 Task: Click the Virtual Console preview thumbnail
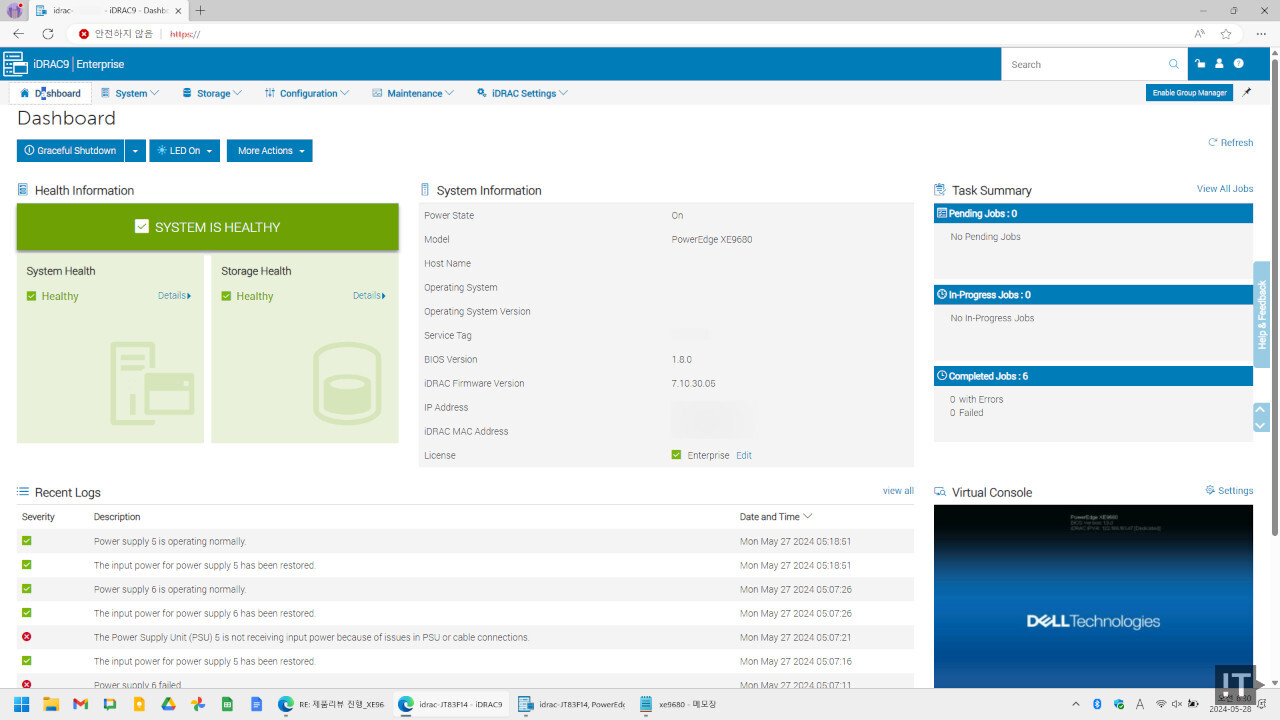(1092, 595)
